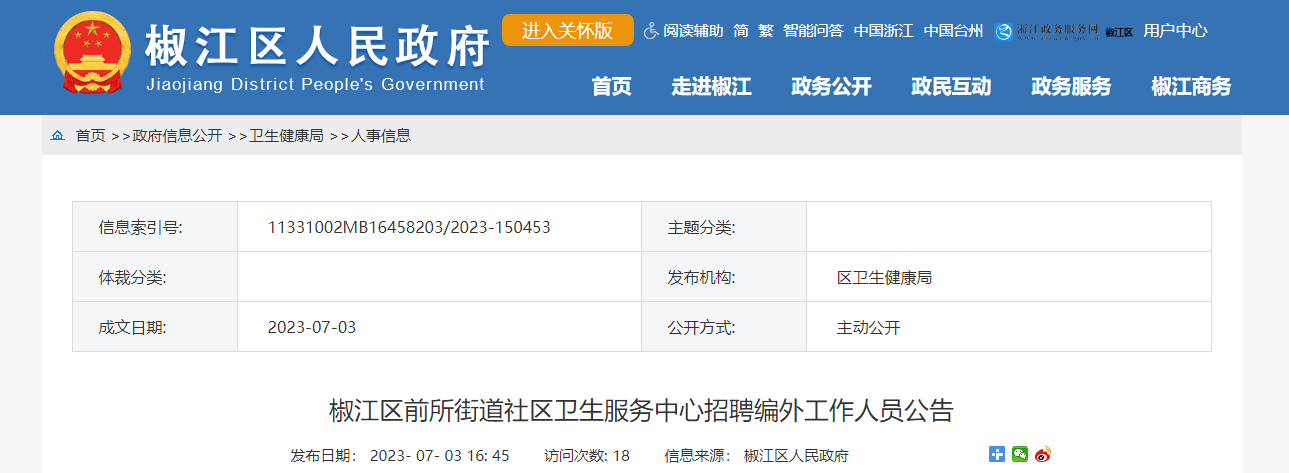Open 椒江商务 navigation item
Screen dimensions: 1289x473
coord(1191,87)
